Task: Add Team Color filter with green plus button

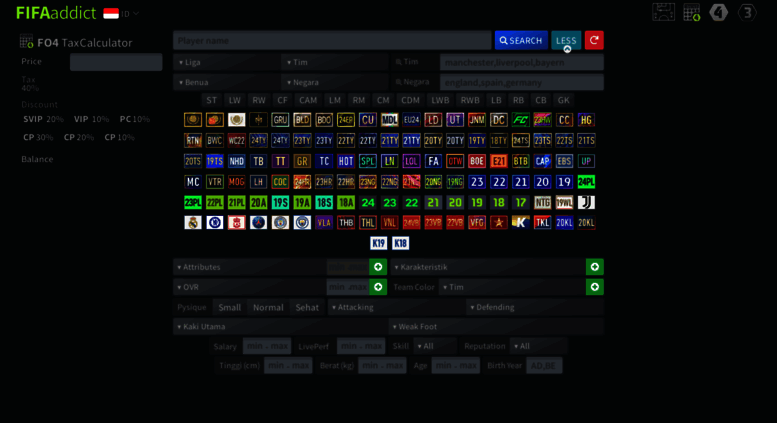Action: [595, 287]
